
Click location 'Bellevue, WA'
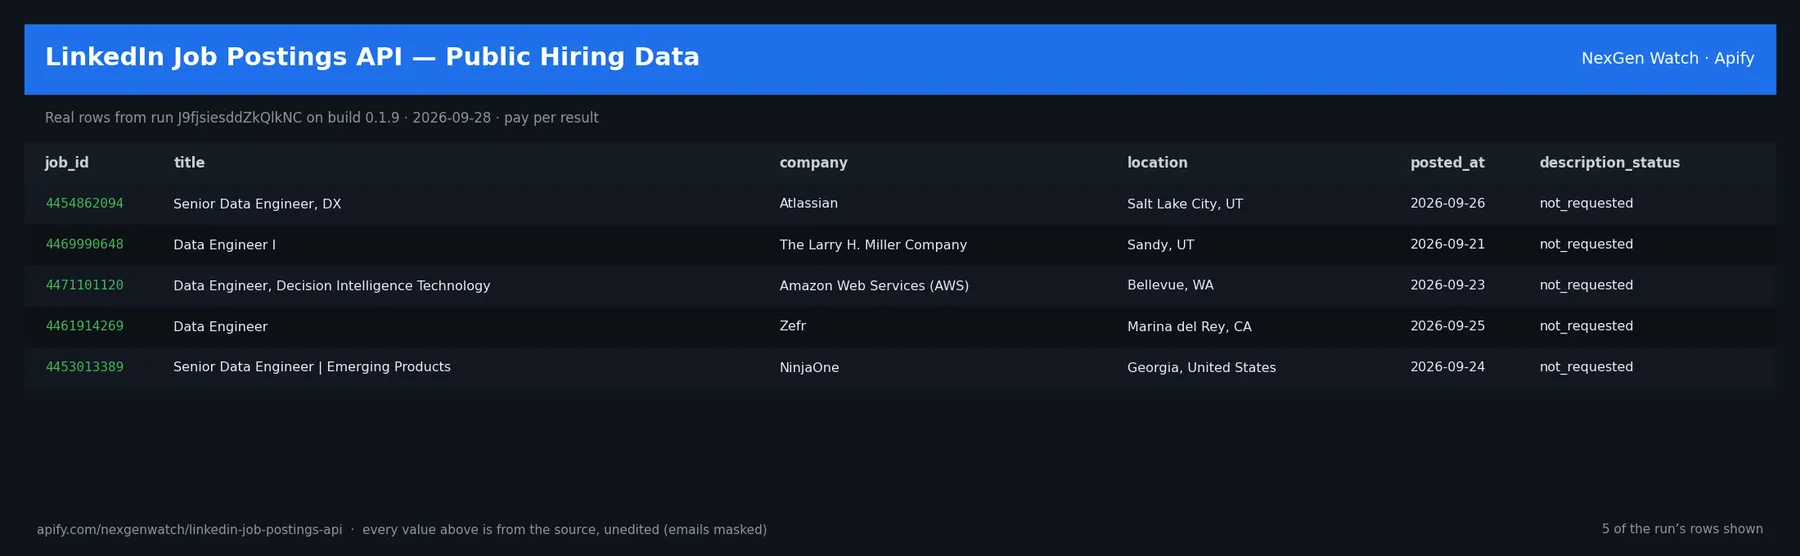pos(1170,285)
